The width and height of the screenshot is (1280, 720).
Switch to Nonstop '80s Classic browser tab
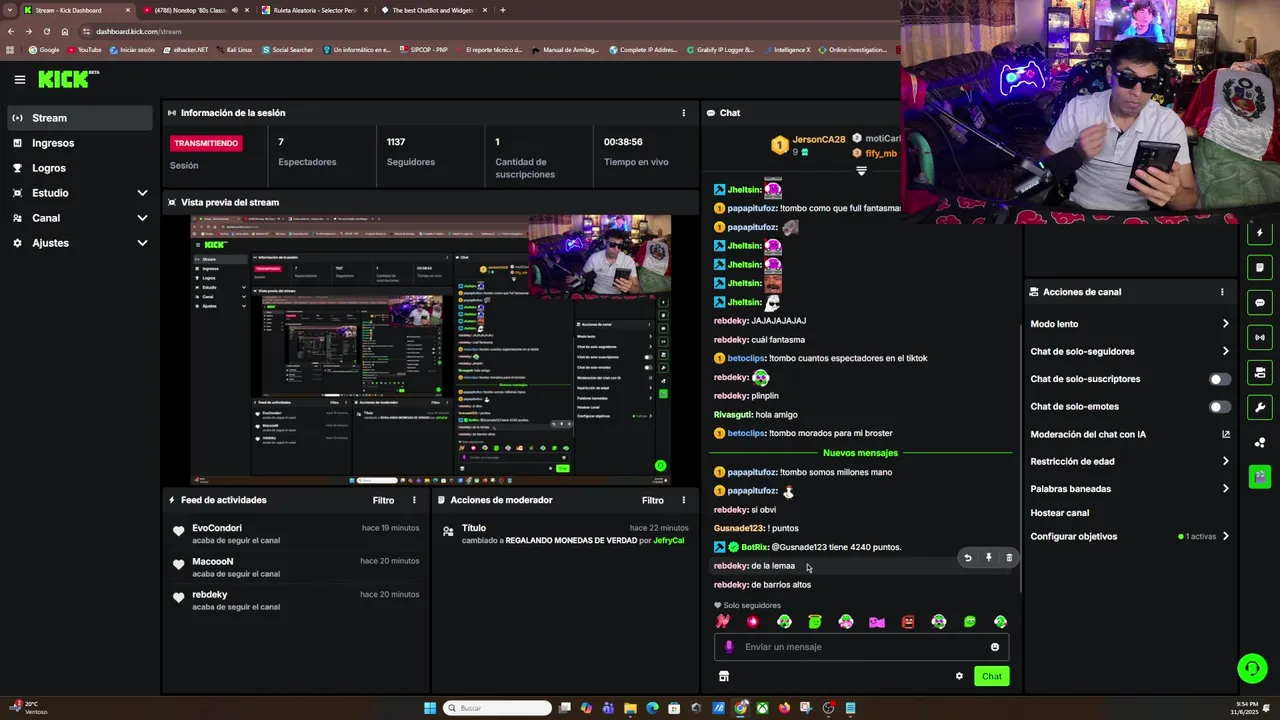tap(196, 10)
